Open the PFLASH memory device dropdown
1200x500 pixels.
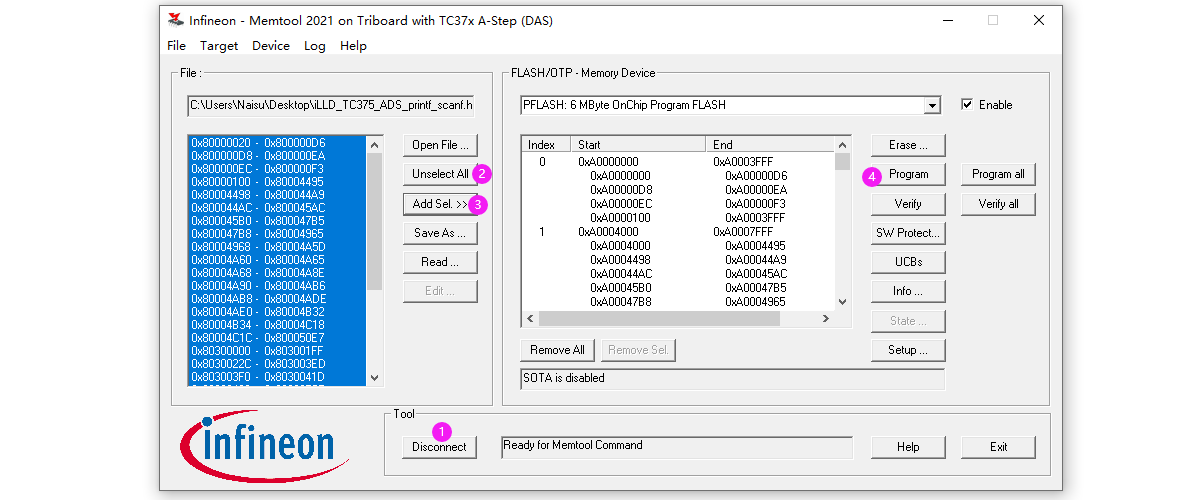click(x=932, y=105)
